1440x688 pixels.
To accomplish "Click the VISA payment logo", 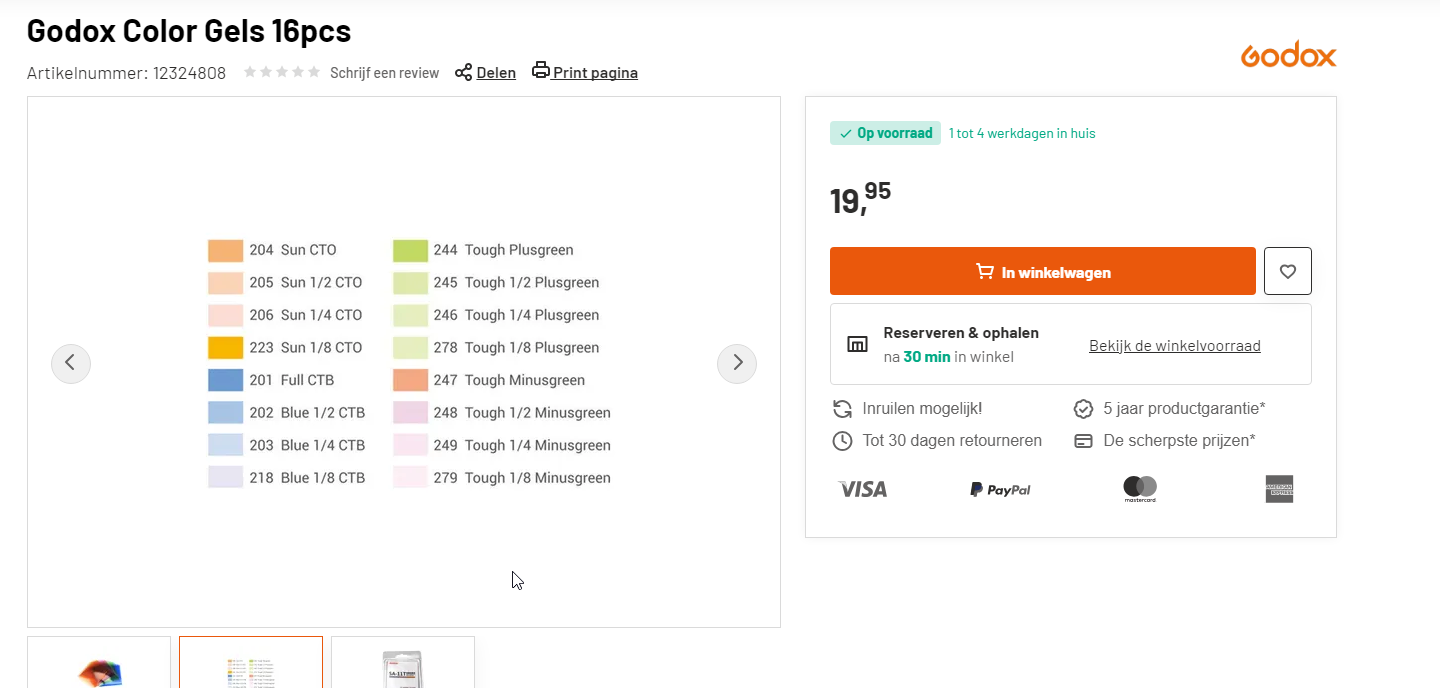I will tap(862, 489).
